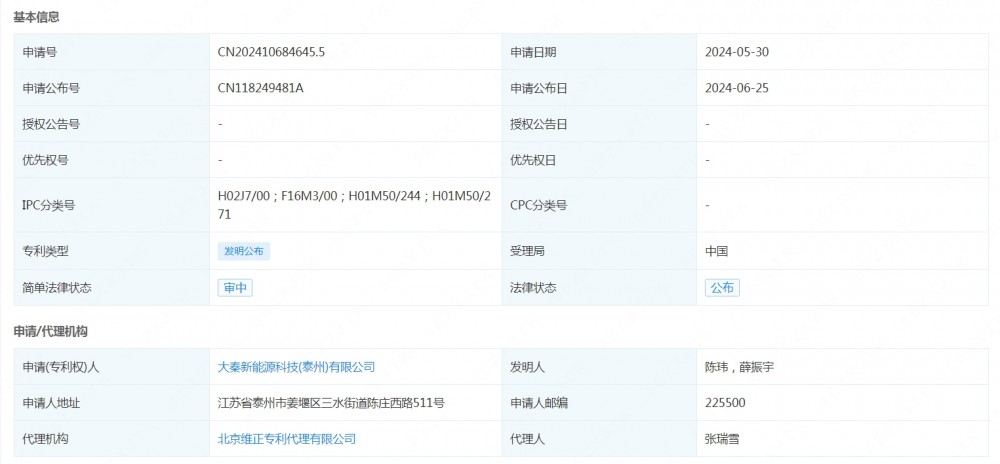
Task: Click the 简单法律状态 label cell
Action: click(57, 288)
